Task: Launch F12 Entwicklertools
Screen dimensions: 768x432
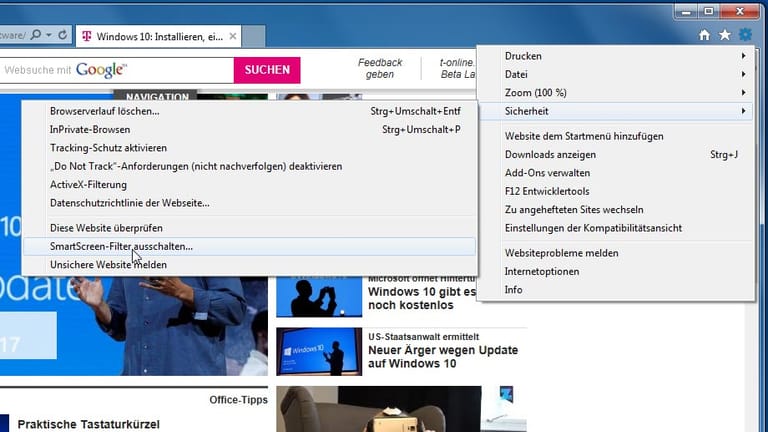Action: click(x=617, y=192)
